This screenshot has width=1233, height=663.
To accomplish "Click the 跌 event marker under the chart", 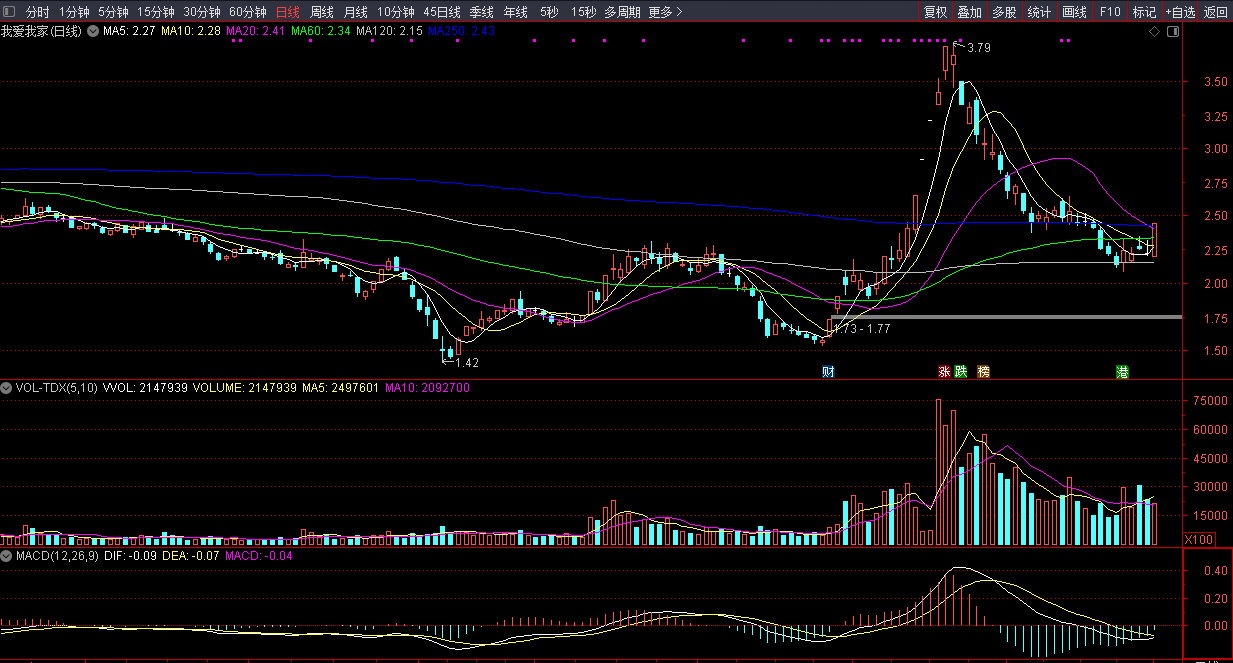I will pos(961,372).
